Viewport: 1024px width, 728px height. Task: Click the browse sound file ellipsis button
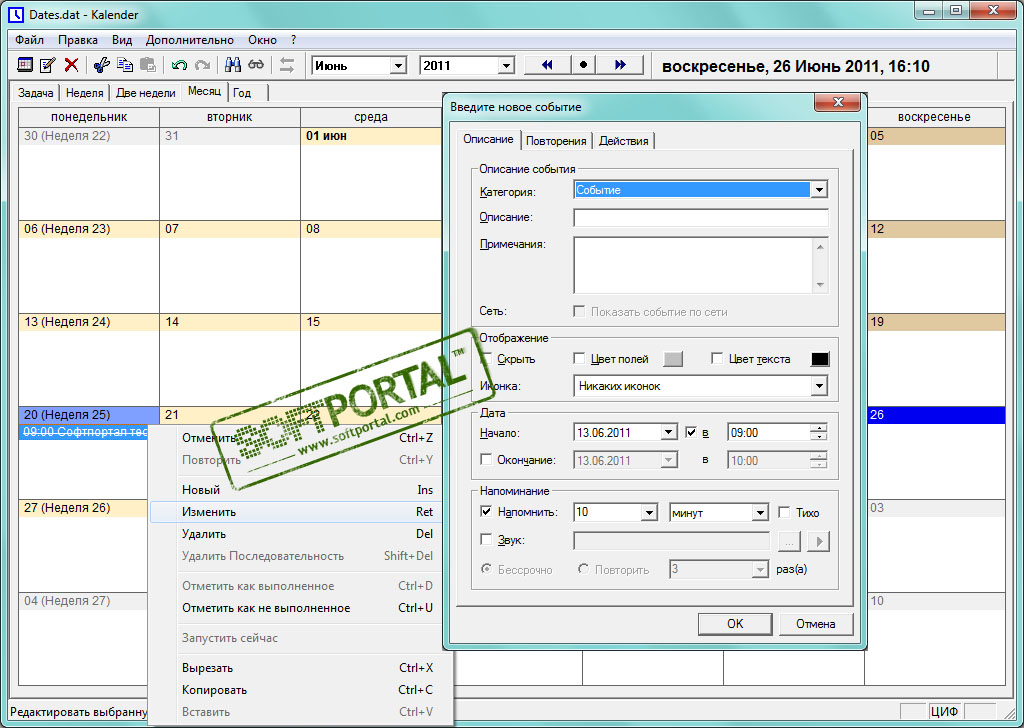point(790,541)
